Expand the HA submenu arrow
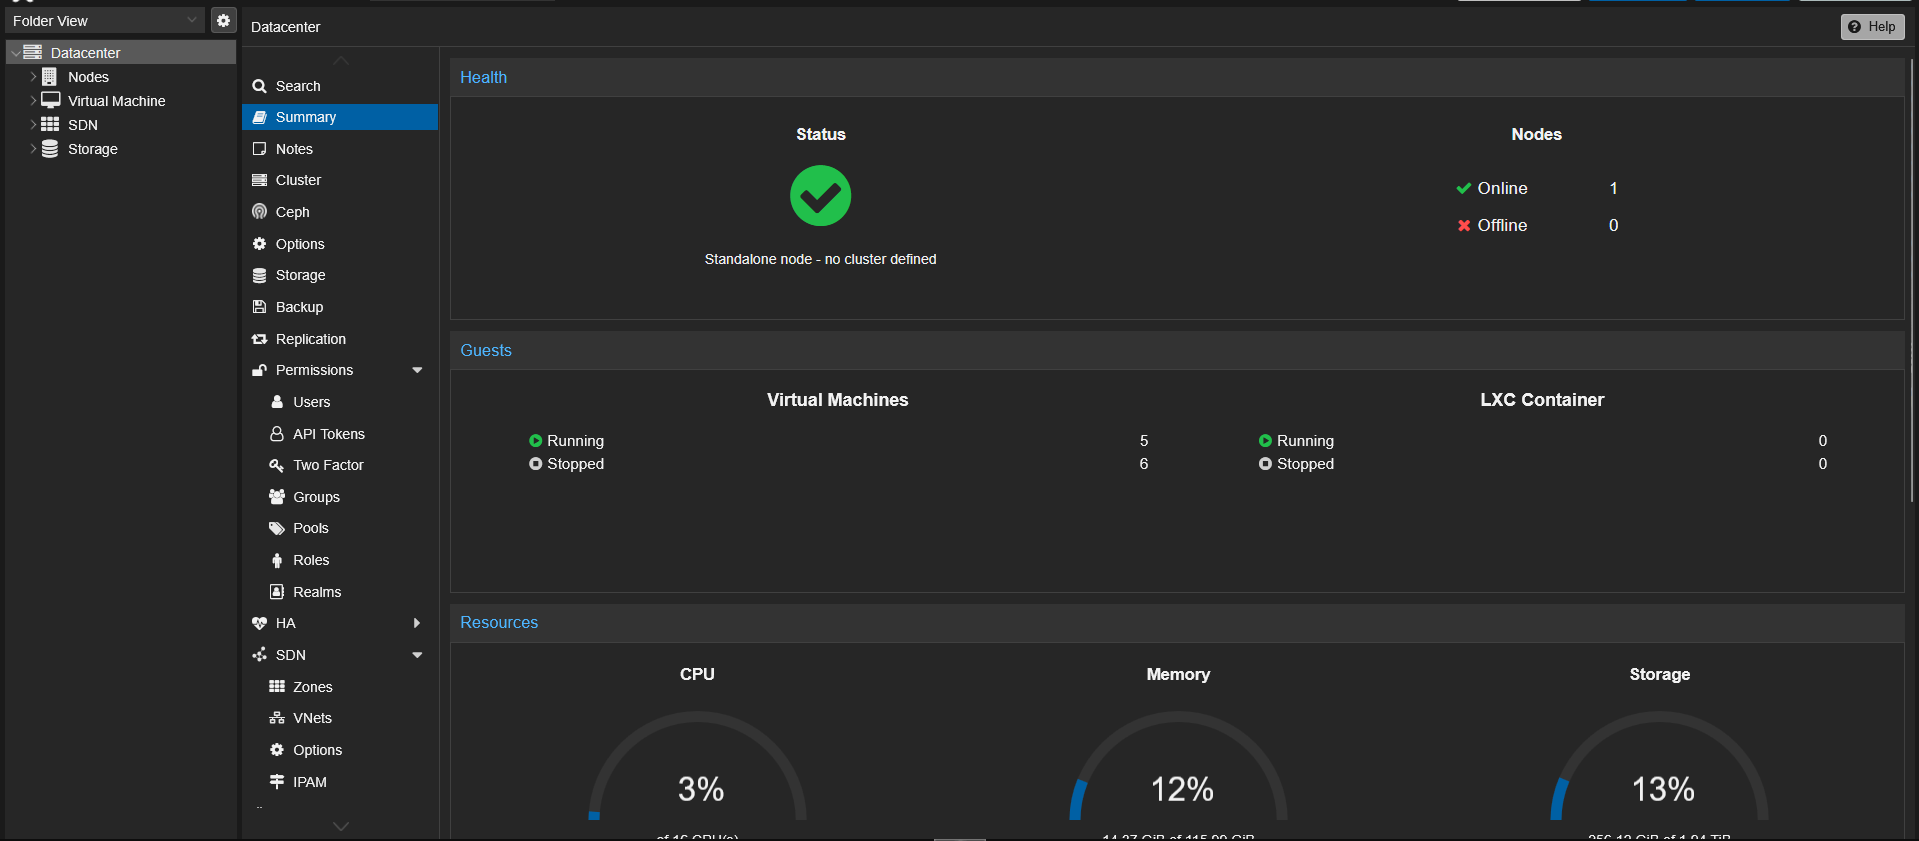Viewport: 1919px width, 841px height. 417,623
